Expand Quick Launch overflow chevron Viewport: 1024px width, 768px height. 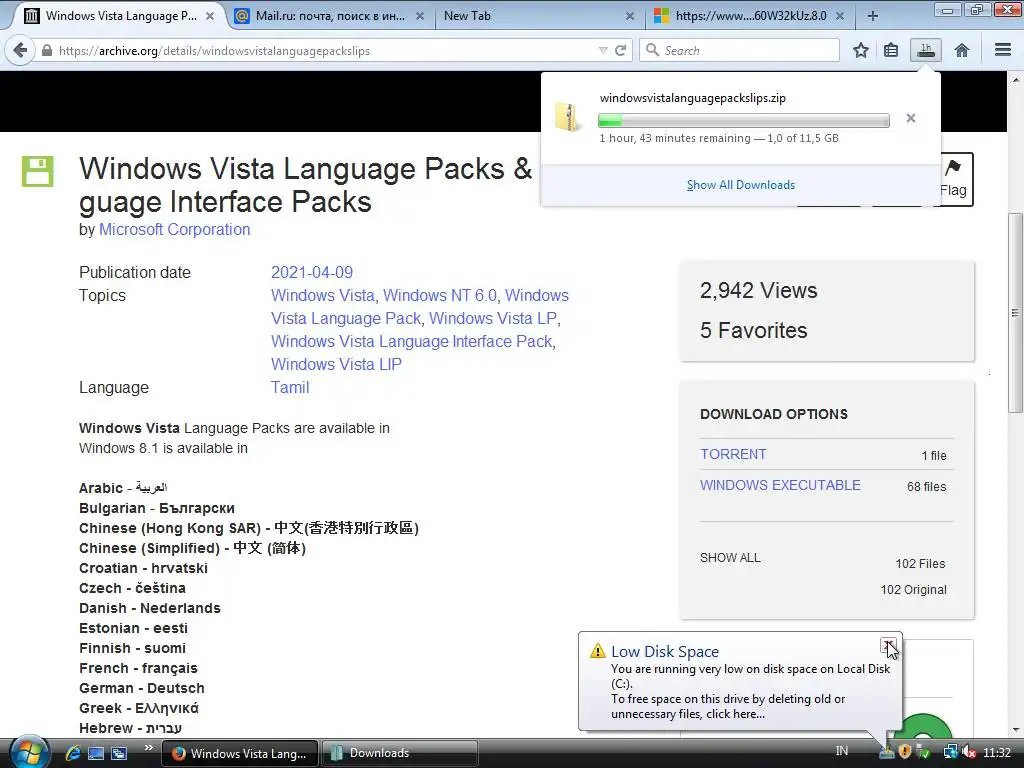pos(148,748)
